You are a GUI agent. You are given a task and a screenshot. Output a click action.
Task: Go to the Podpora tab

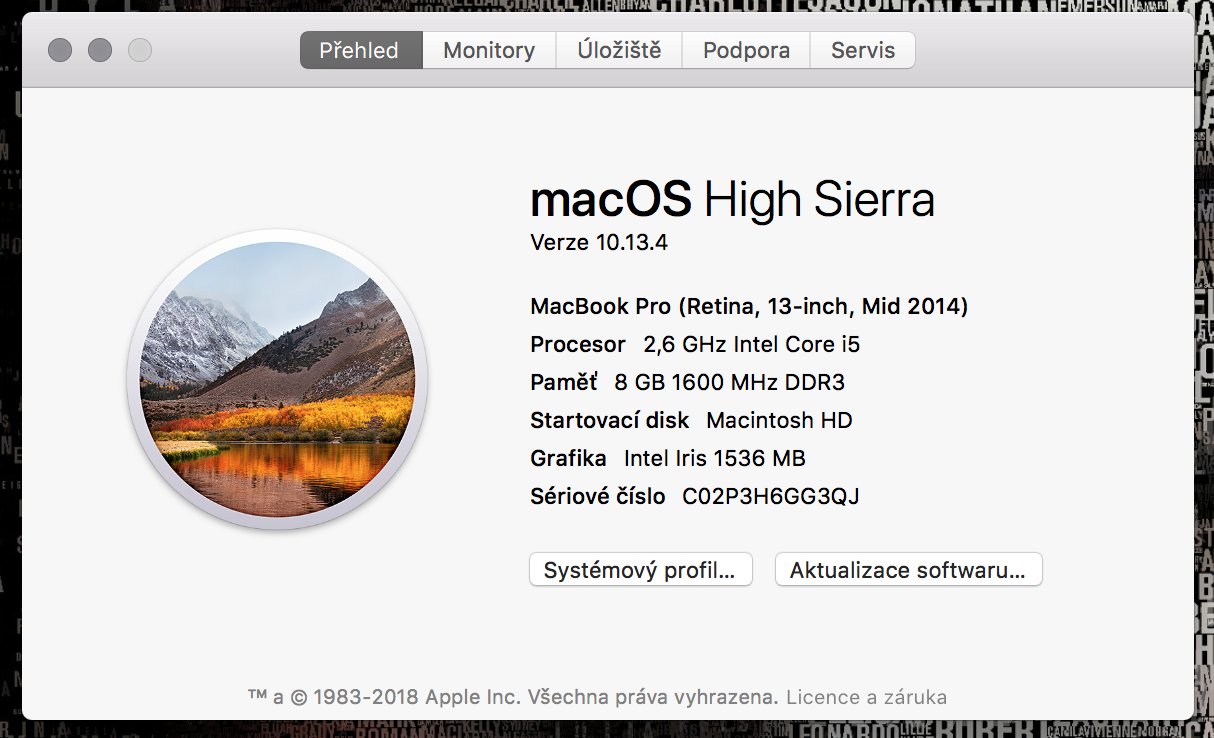coord(746,50)
